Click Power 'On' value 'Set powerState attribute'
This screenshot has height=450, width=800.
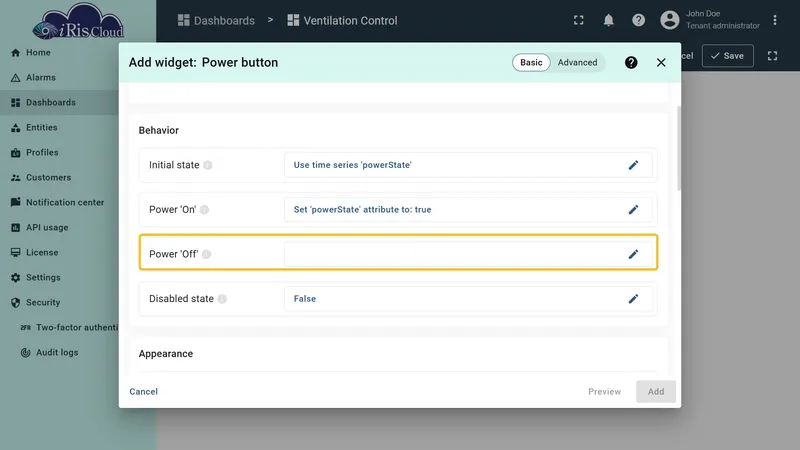(362, 210)
